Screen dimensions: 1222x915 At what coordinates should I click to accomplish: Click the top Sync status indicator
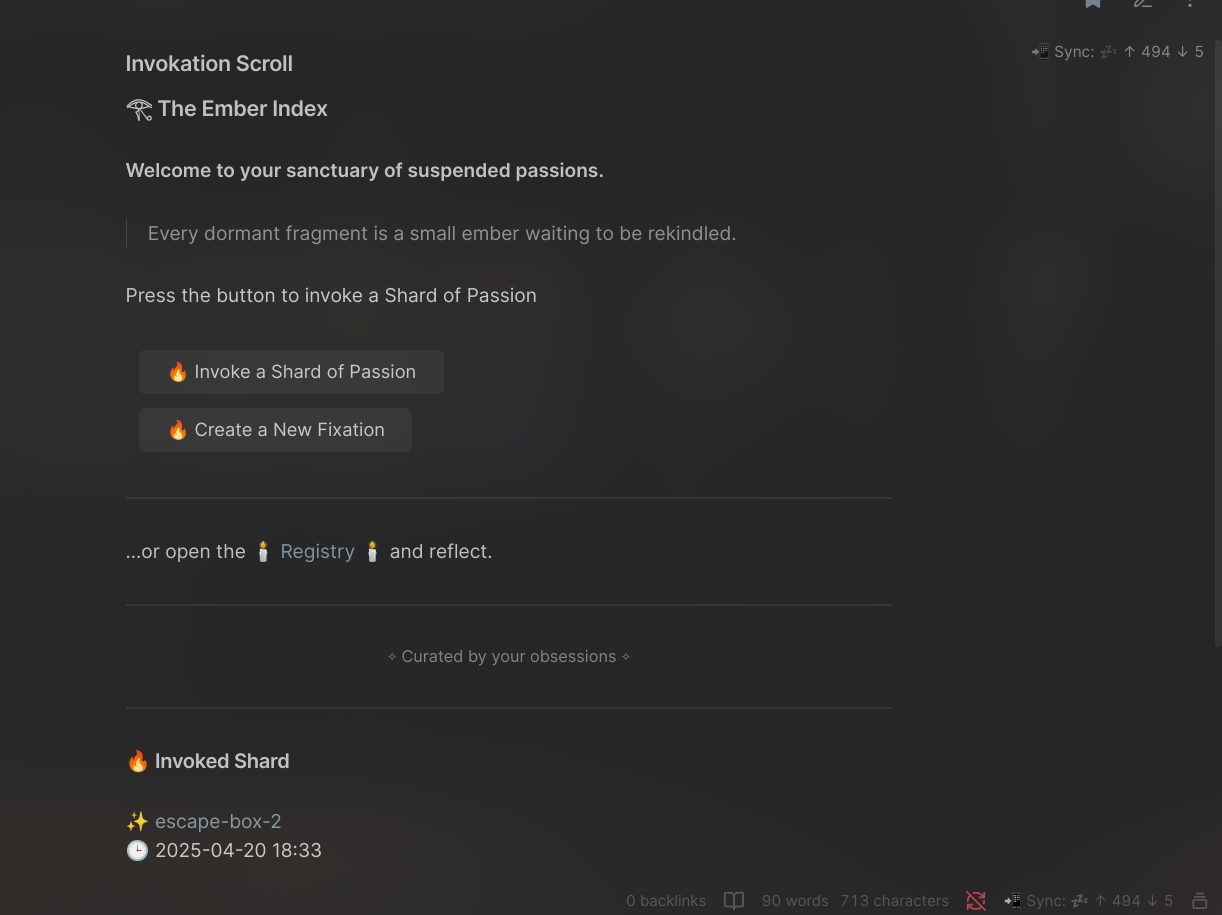coord(1117,52)
